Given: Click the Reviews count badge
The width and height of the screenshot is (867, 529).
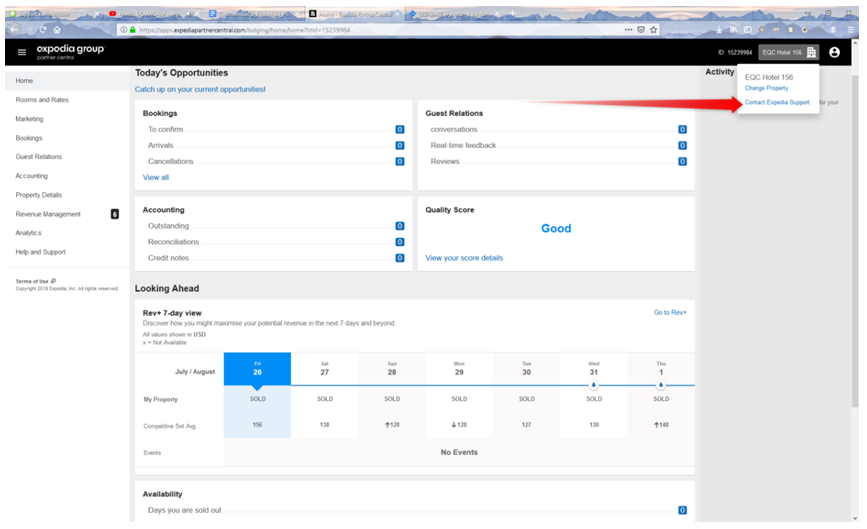Looking at the screenshot, I should pyautogui.click(x=682, y=161).
